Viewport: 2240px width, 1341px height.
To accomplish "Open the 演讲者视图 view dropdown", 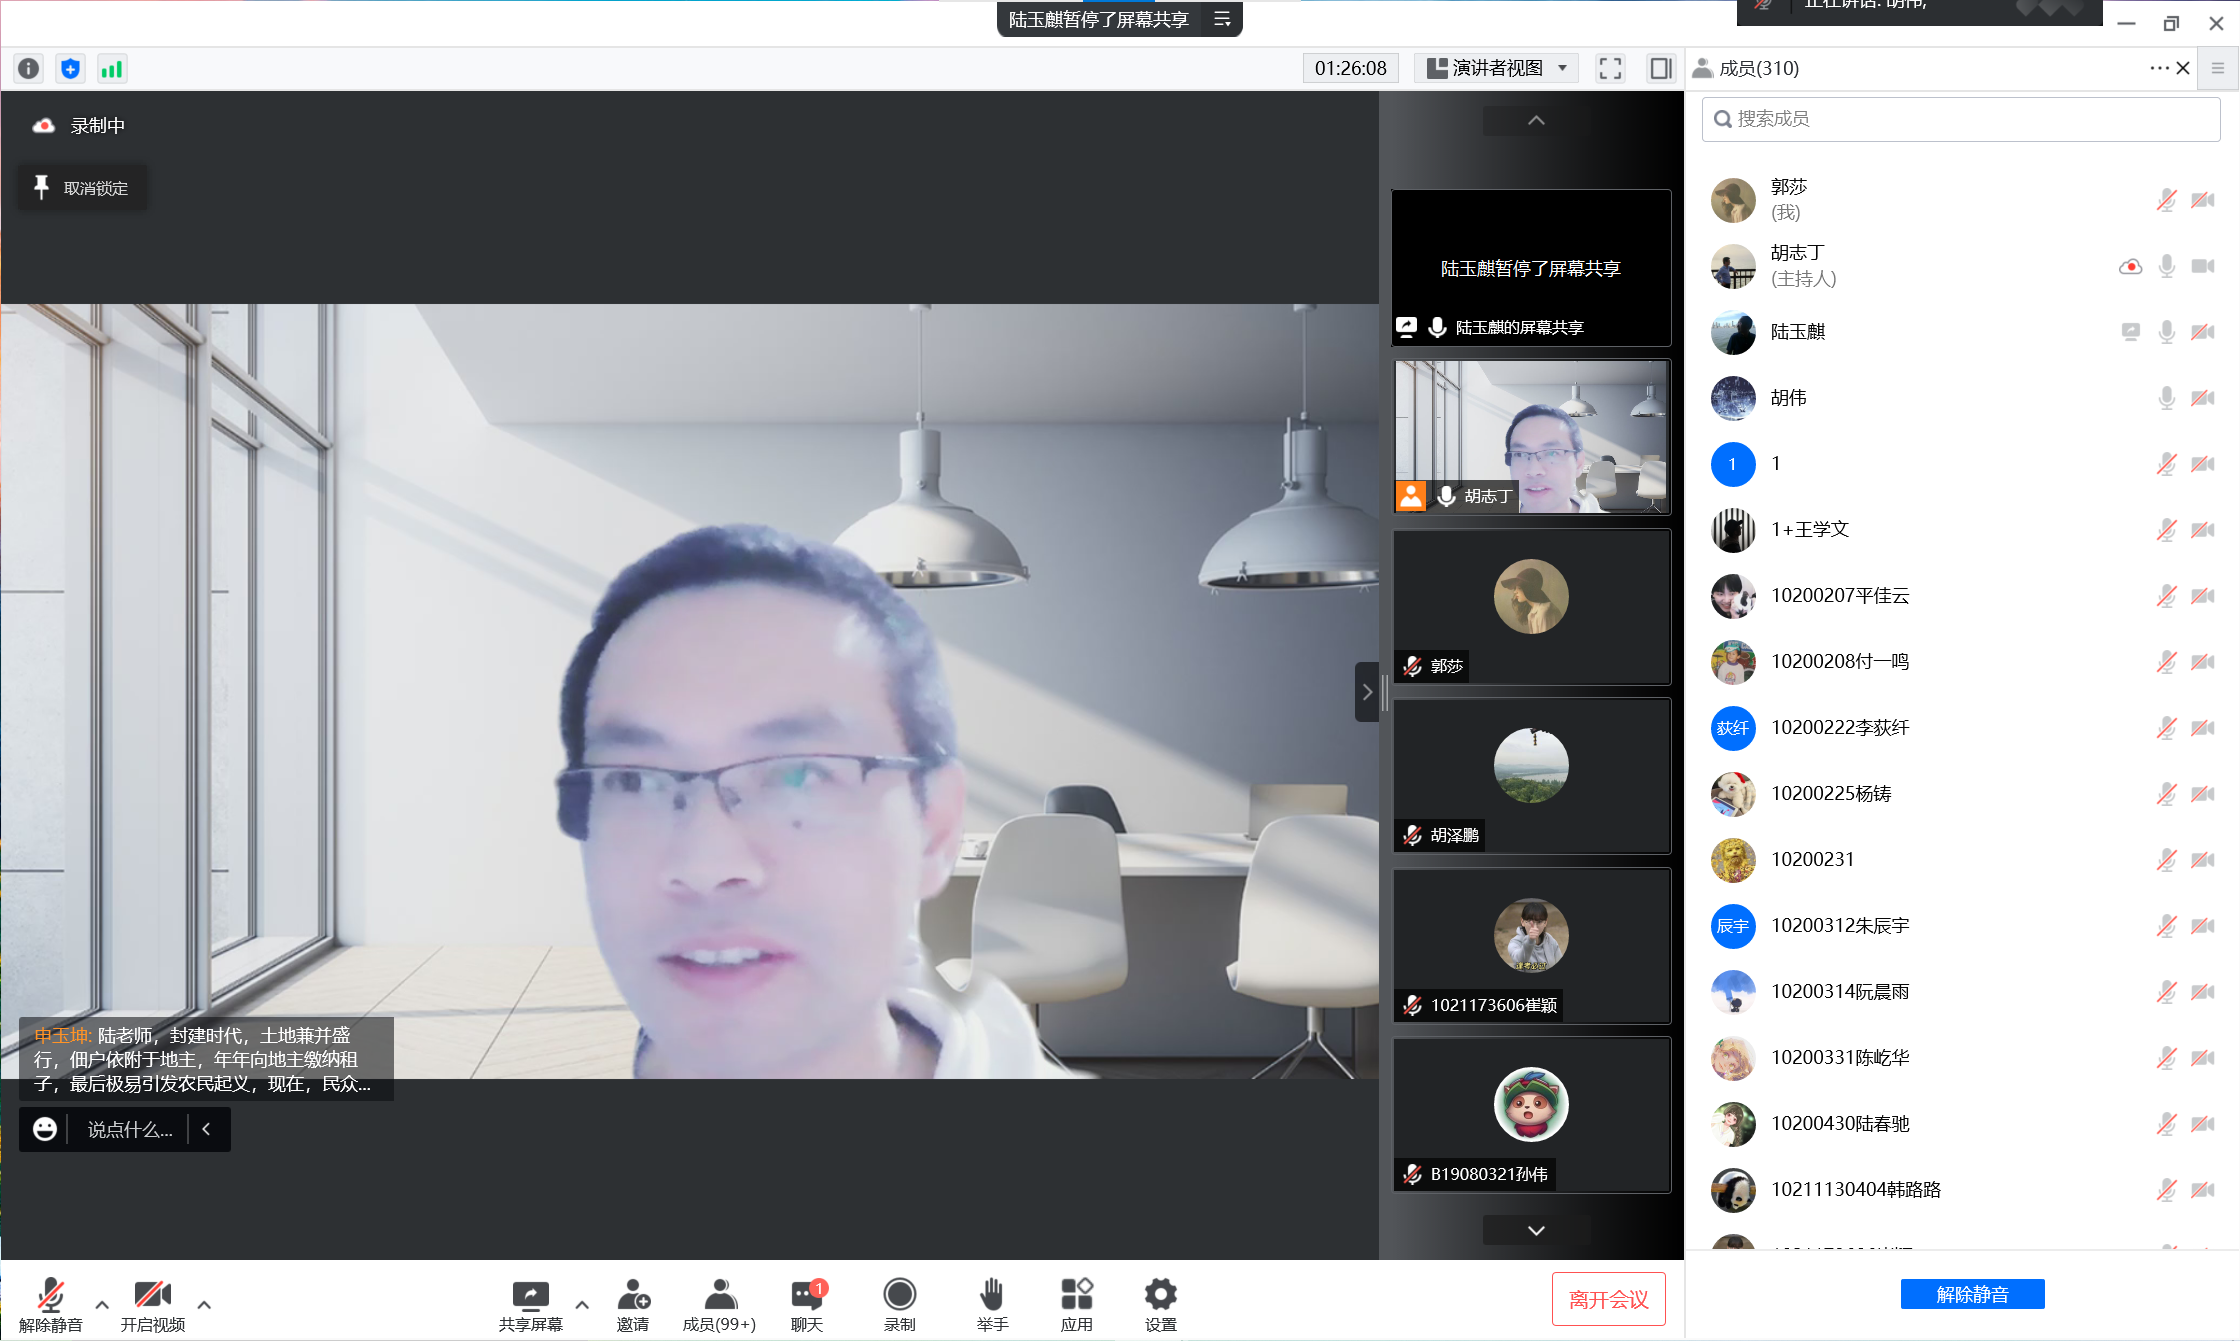I will coord(1497,68).
